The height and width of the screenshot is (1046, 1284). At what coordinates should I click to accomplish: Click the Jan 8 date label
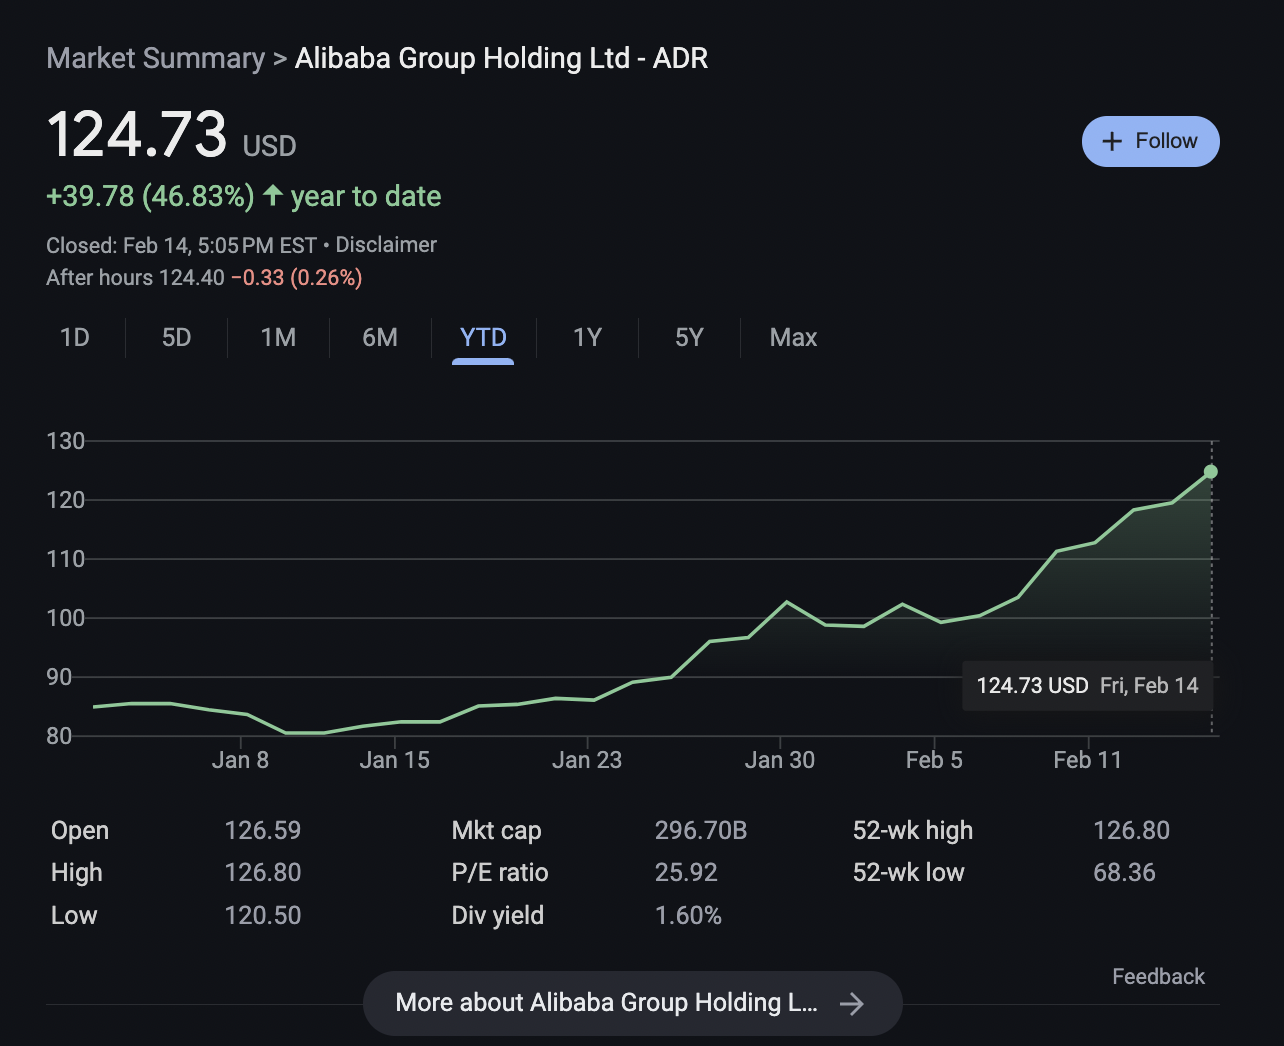240,760
